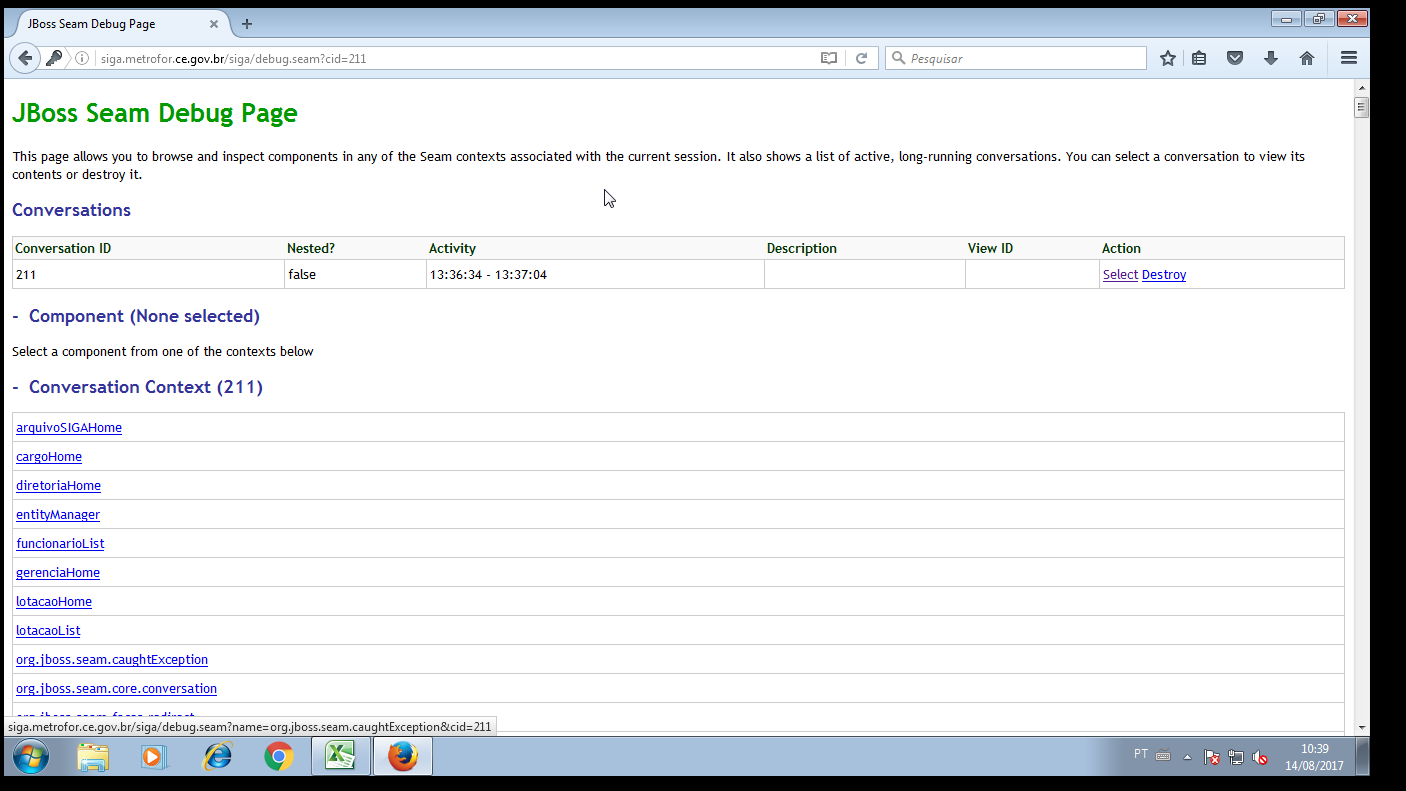This screenshot has height=791, width=1406.
Task: Click scrollbar down arrow
Action: point(1361,728)
